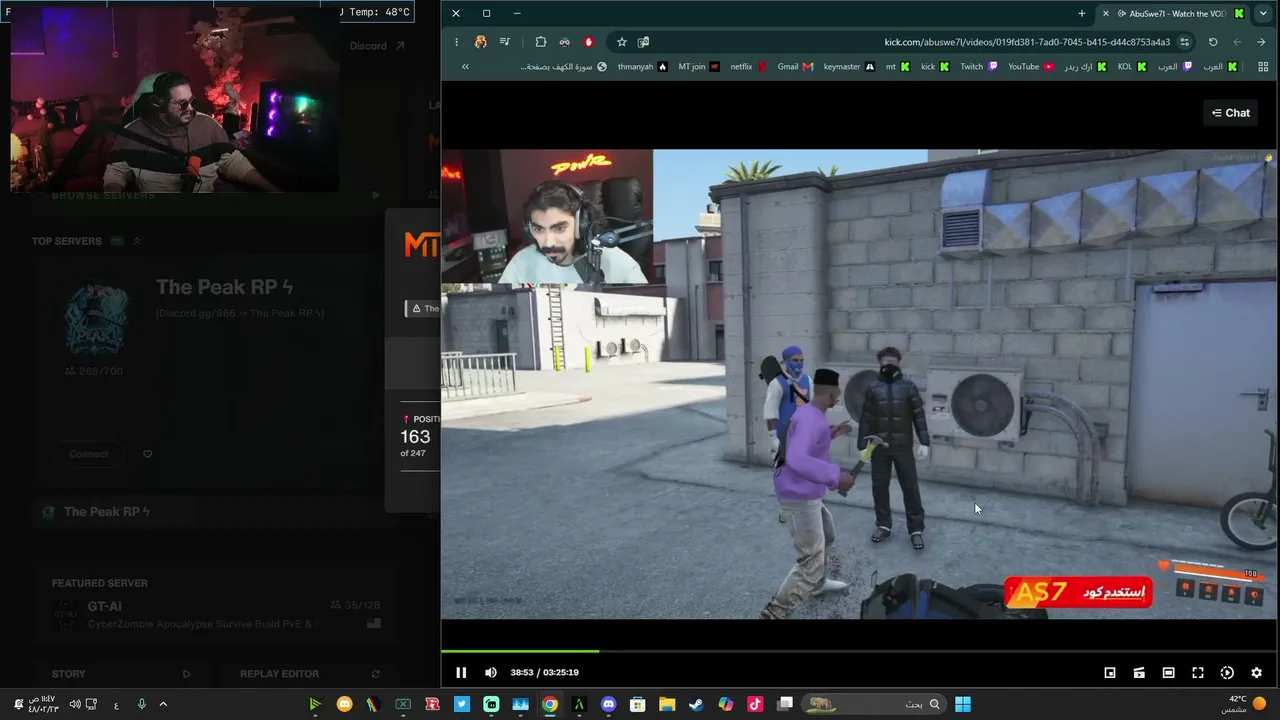The image size is (1280, 720).
Task: Reload the Kick page
Action: click(1213, 42)
